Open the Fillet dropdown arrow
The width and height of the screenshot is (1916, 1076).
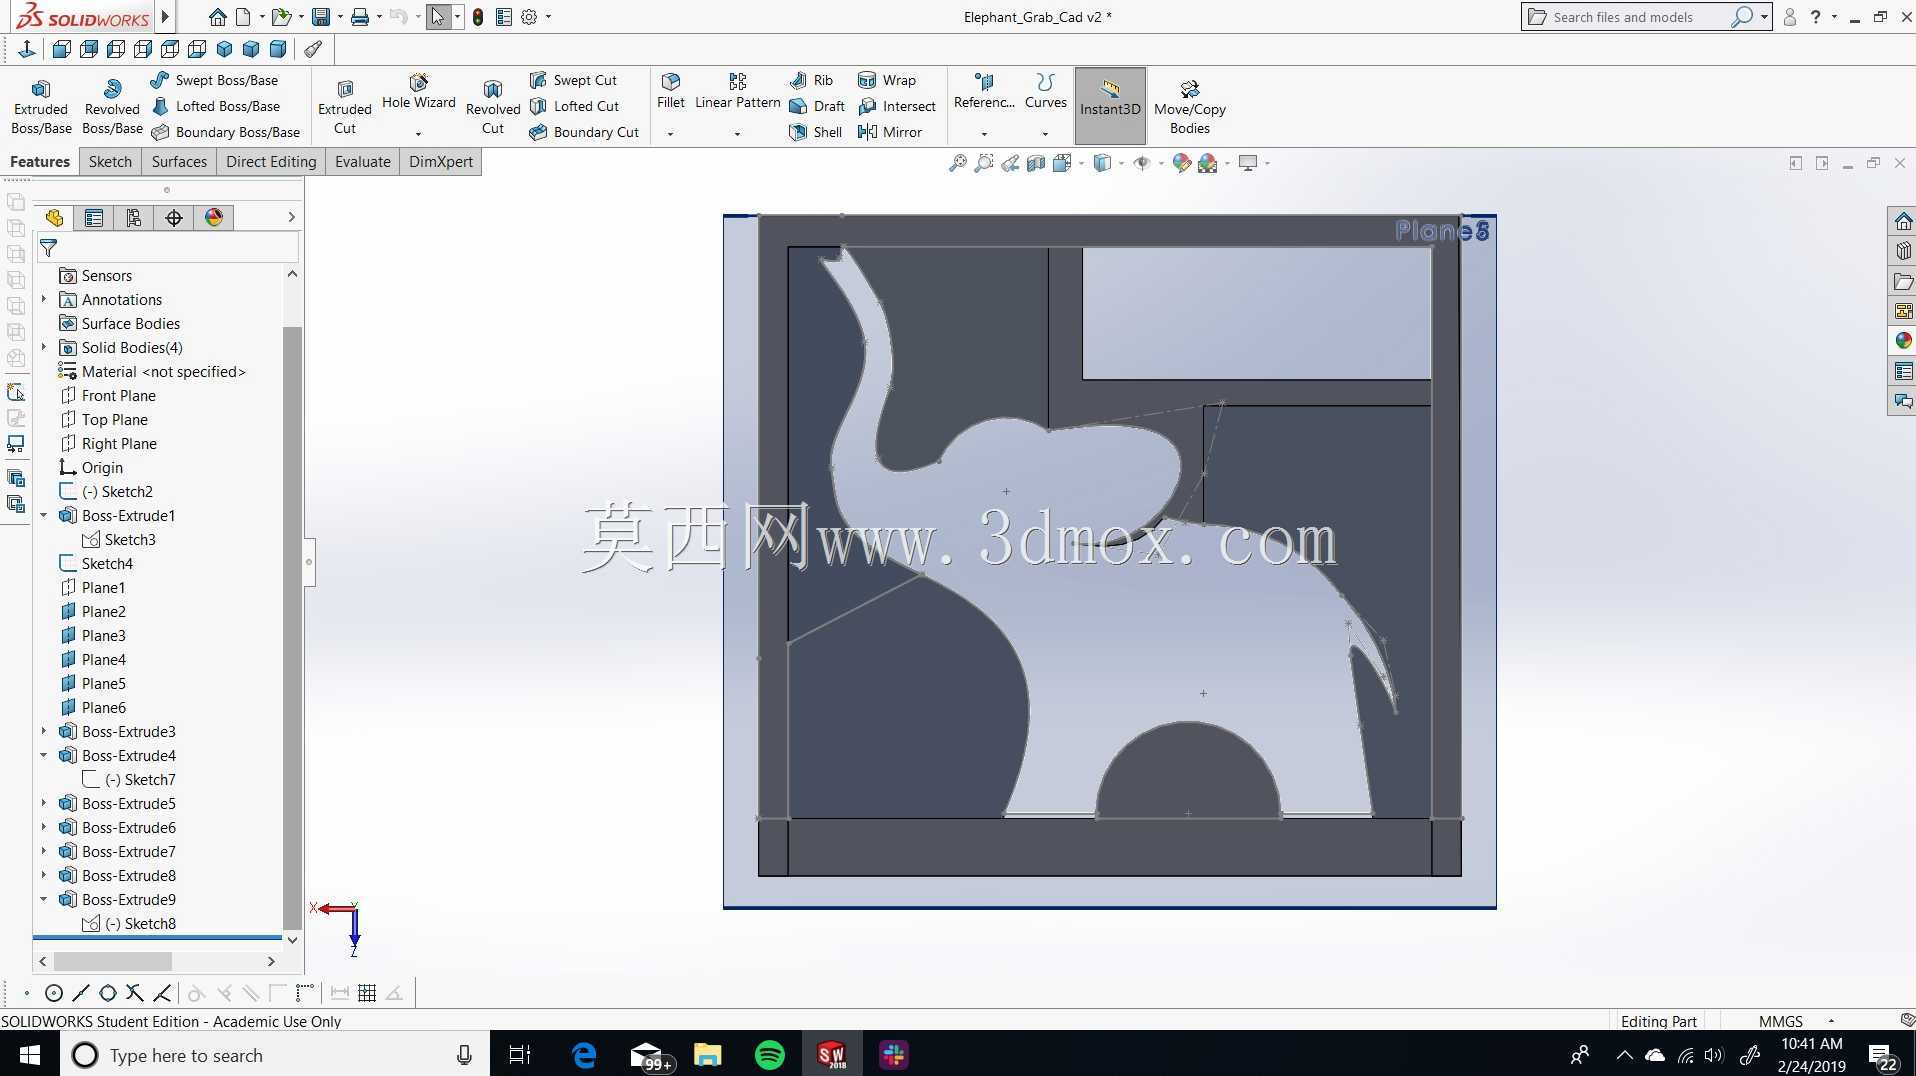tap(671, 134)
